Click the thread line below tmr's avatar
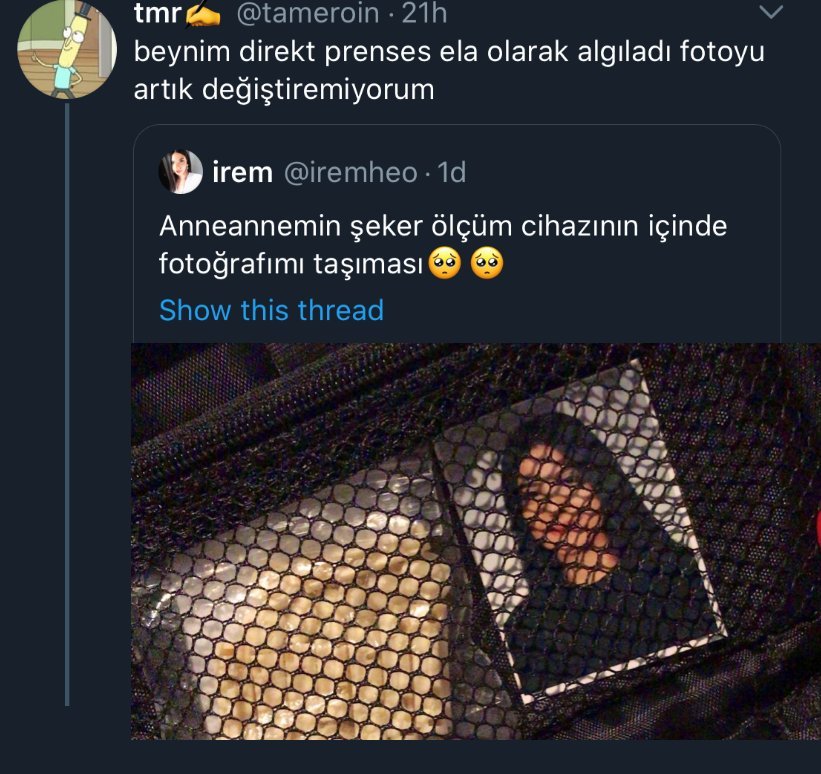 pyautogui.click(x=67, y=400)
